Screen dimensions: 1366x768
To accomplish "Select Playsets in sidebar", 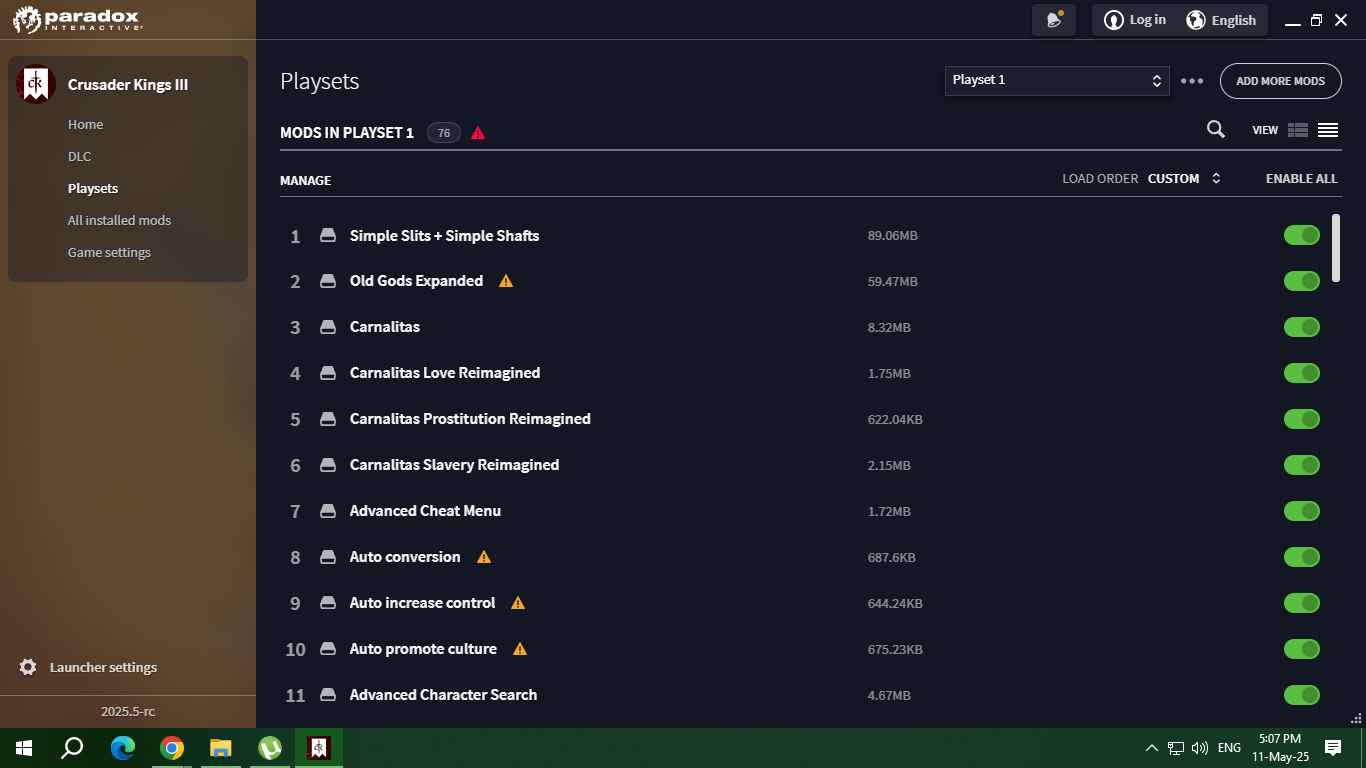I will 93,189.
